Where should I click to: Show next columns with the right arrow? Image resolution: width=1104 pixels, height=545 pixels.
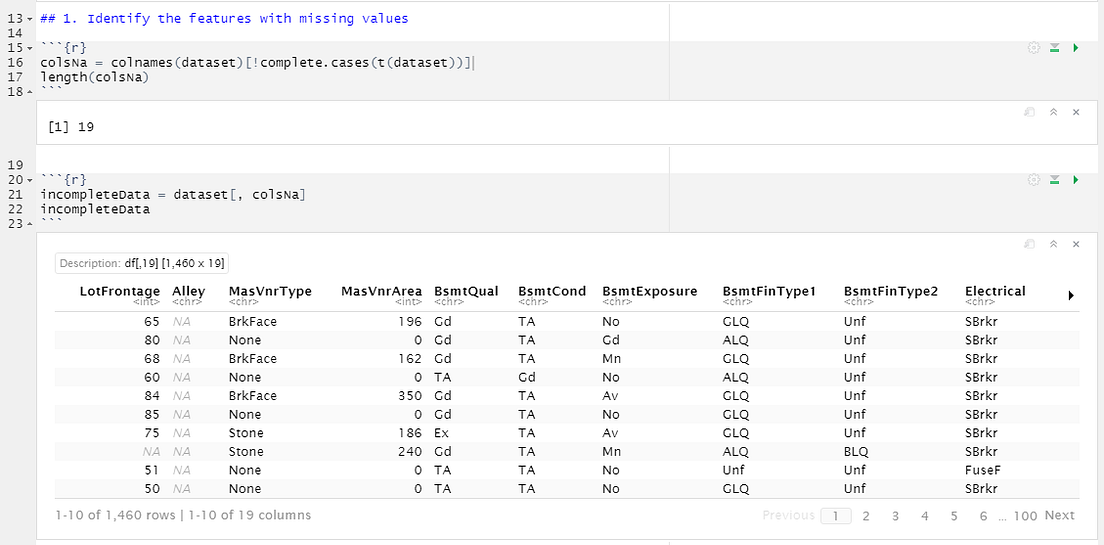pyautogui.click(x=1071, y=296)
